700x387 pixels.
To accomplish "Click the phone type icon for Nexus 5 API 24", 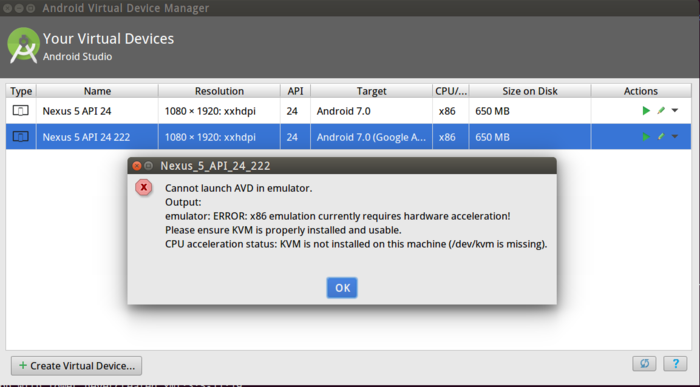I will click(21, 110).
